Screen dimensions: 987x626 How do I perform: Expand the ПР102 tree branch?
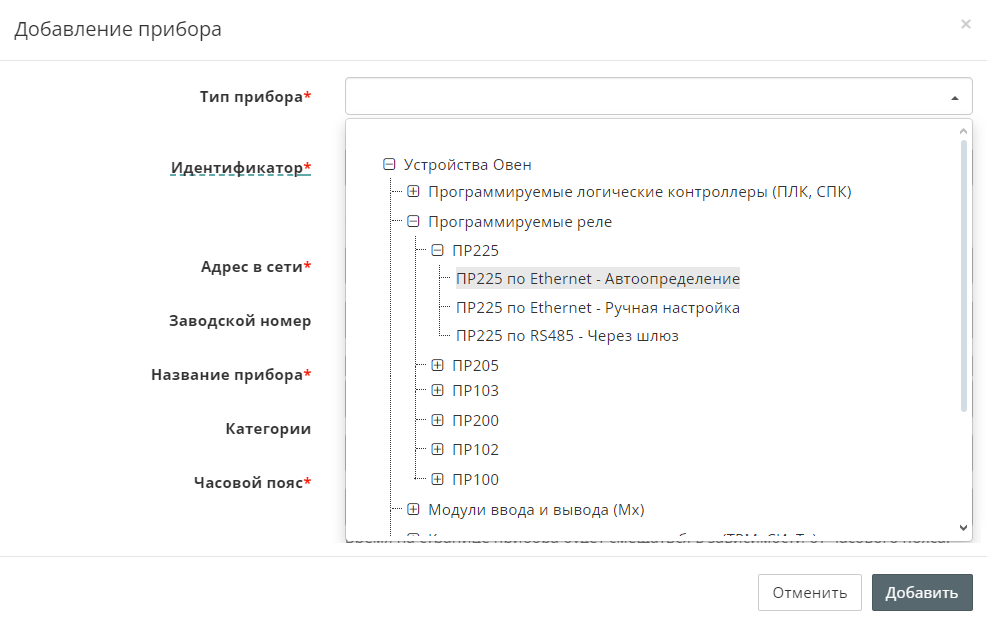pyautogui.click(x=437, y=450)
